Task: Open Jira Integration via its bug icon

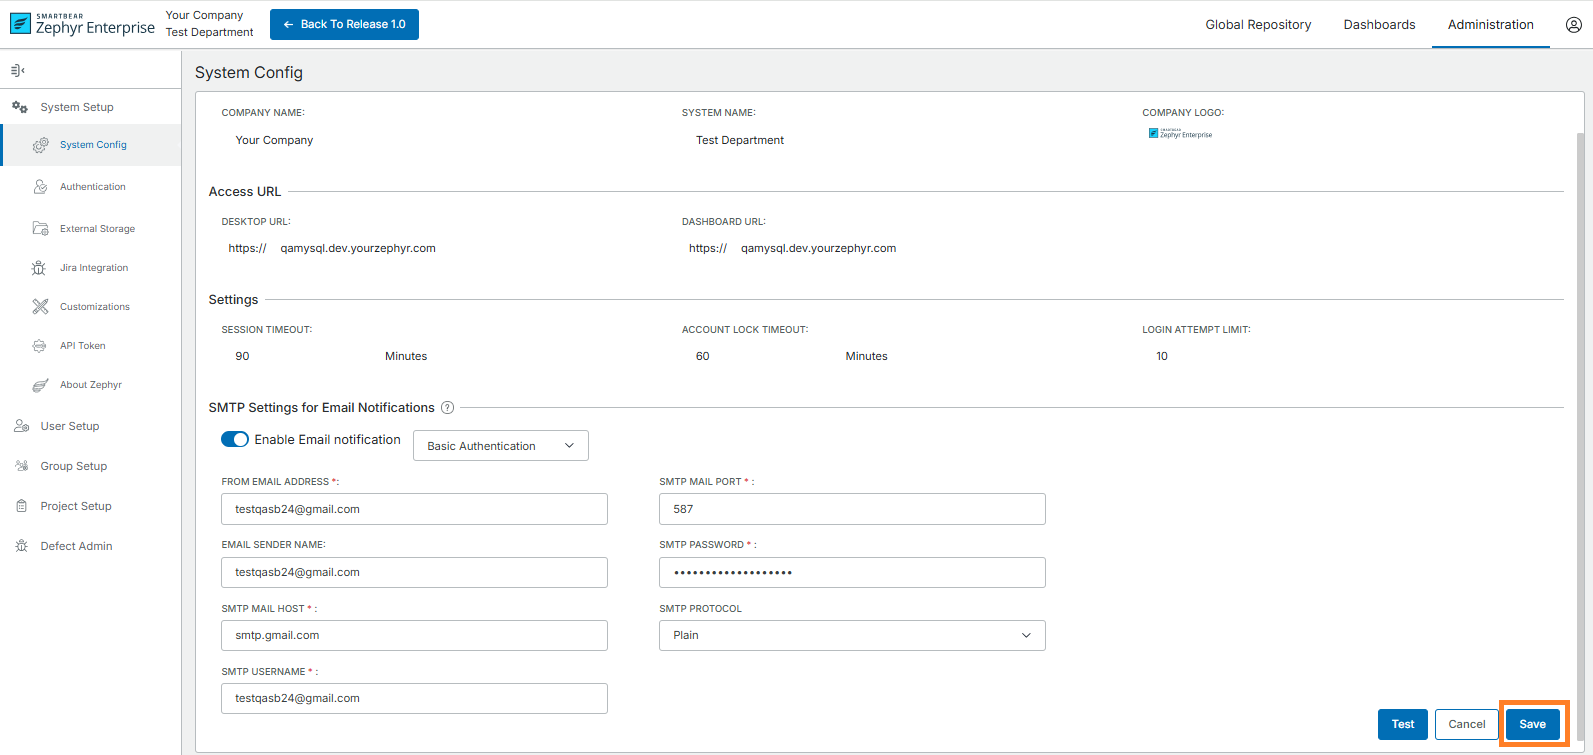Action: pos(39,268)
